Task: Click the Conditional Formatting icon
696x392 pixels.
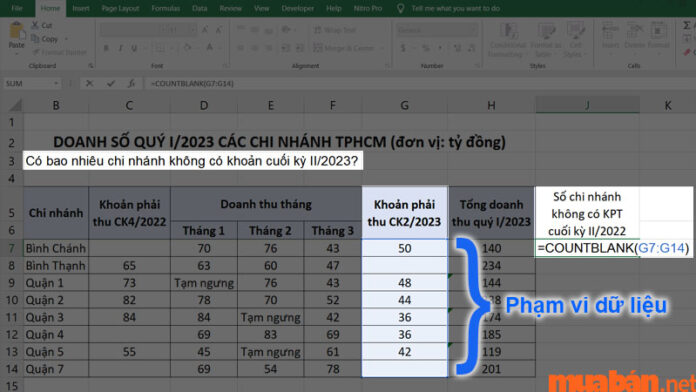Action: click(508, 32)
